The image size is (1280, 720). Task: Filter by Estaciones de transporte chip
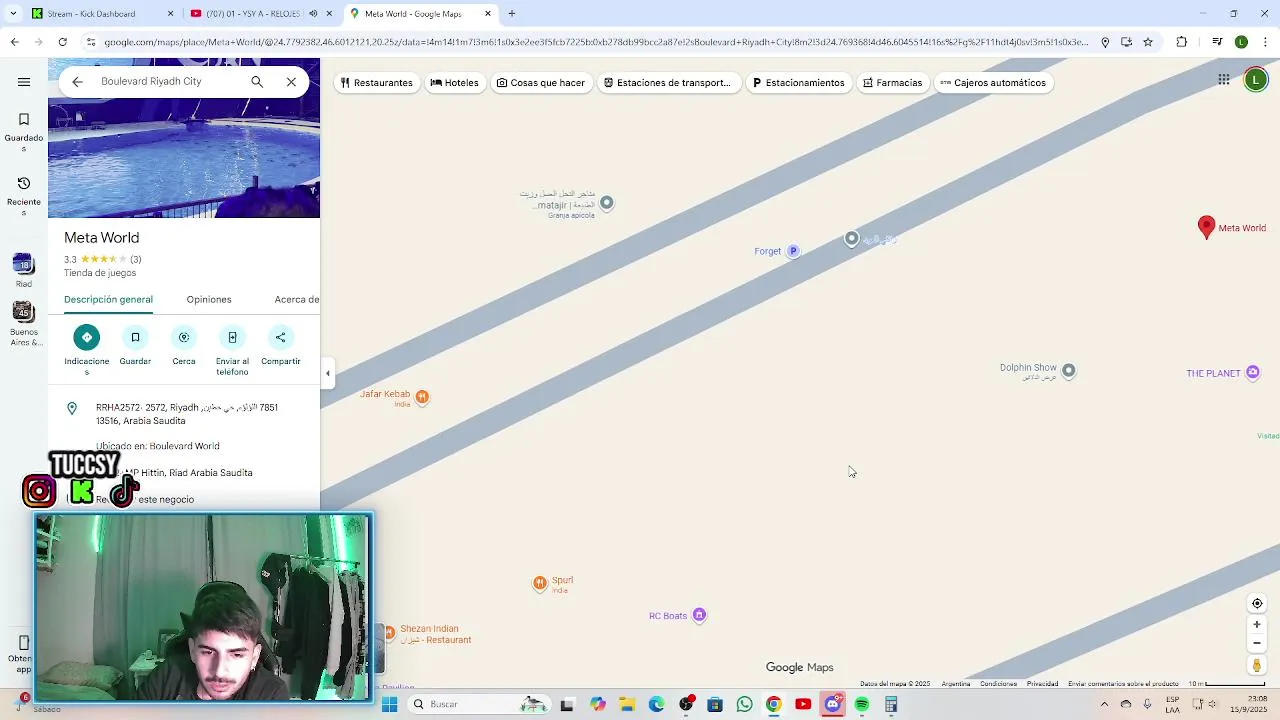click(668, 83)
